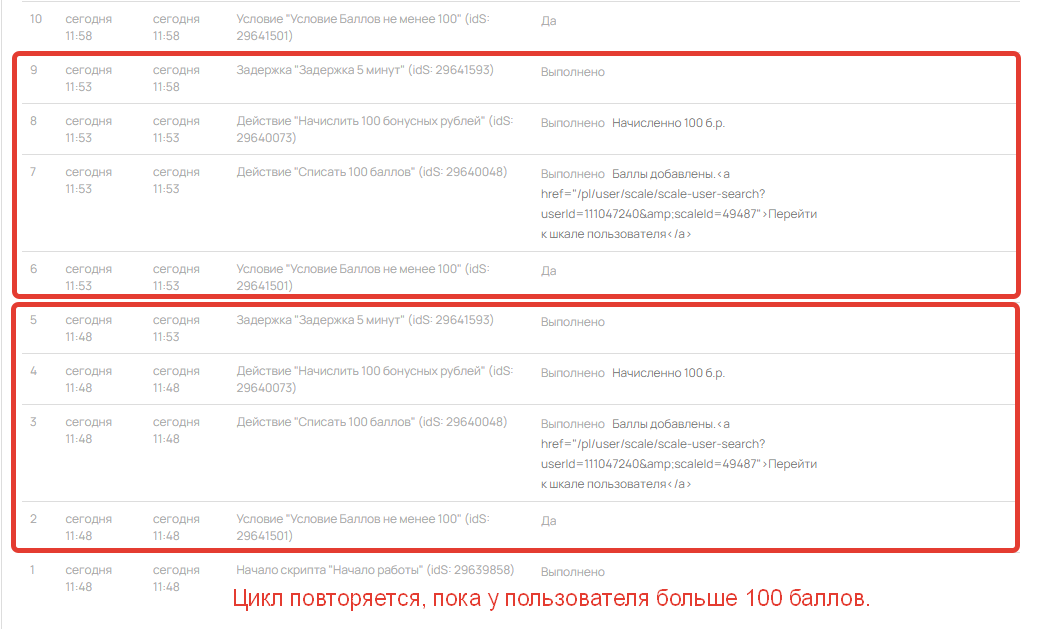
Task: Click the row number 1 cell
Action: coord(32,570)
